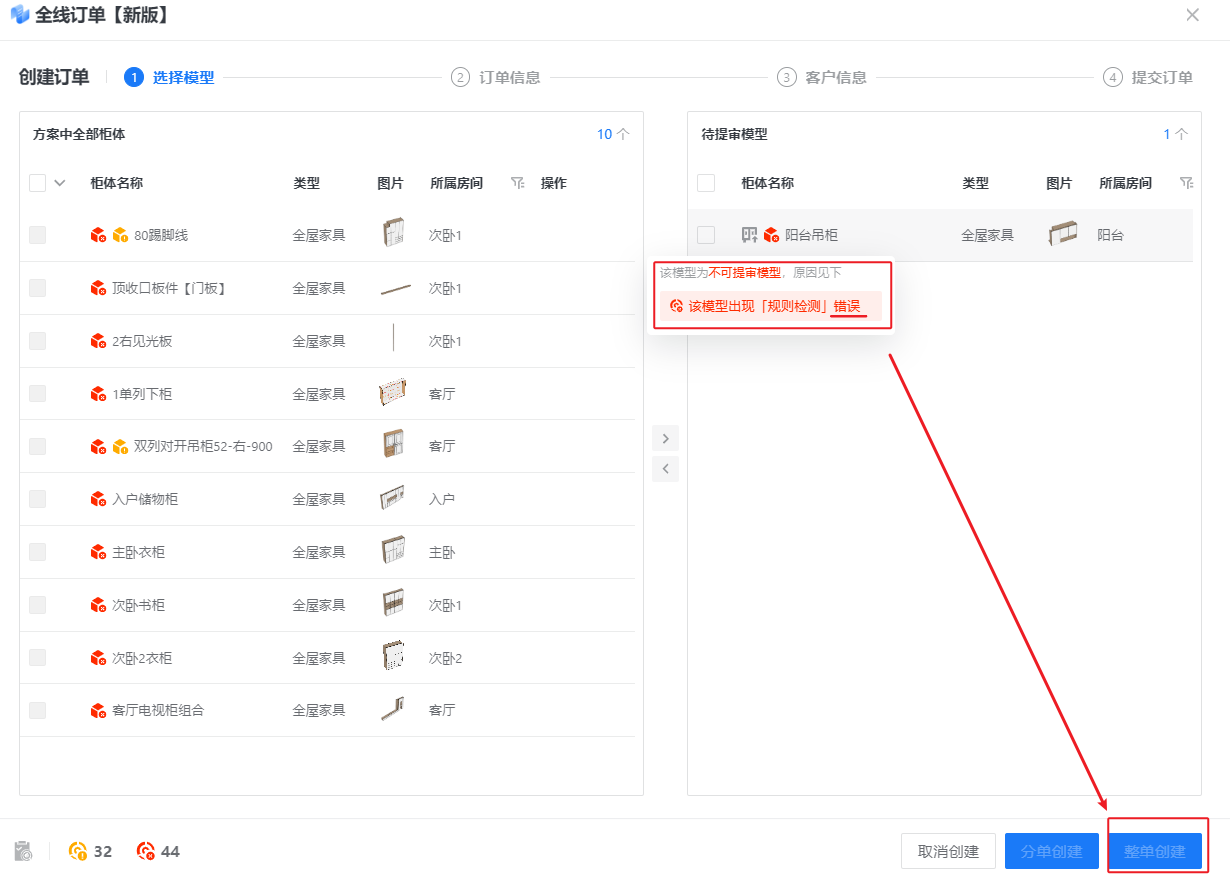This screenshot has width=1230, height=876.
Task: Click the red error count icon (44)
Action: pyautogui.click(x=146, y=851)
